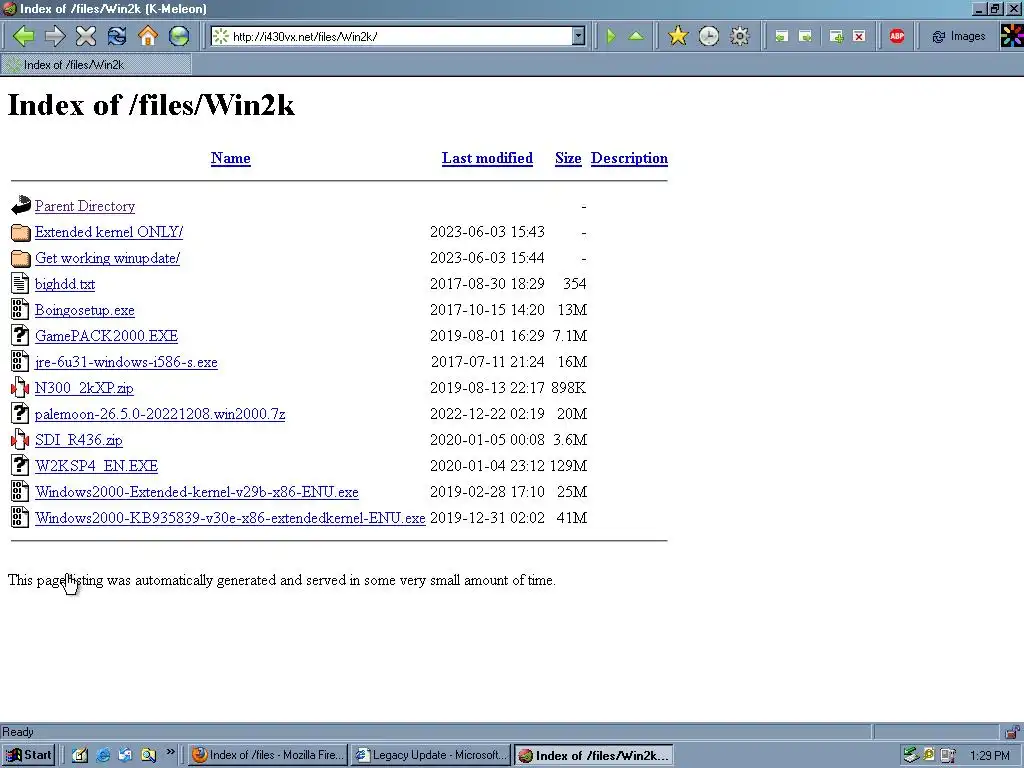Close the tab with the red X icon
The height and width of the screenshot is (768, 1024).
(859, 37)
